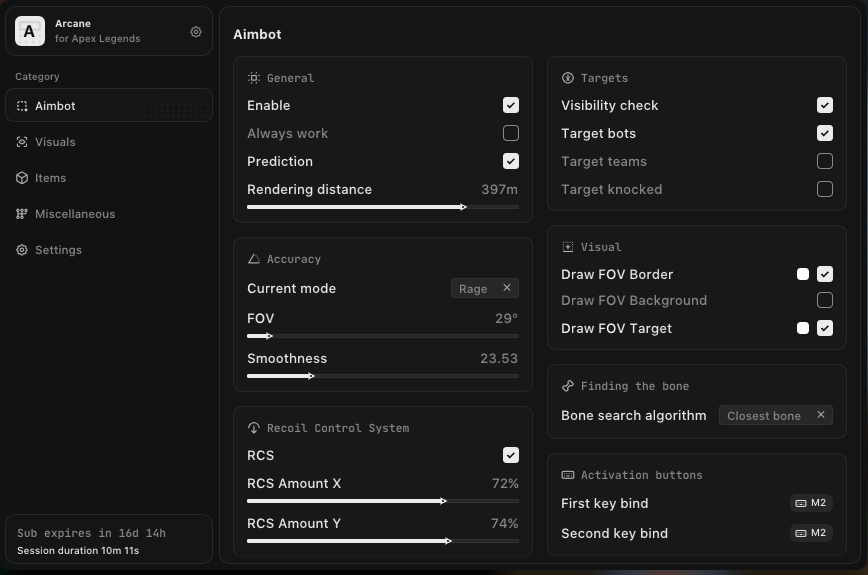Open the Bone search algorithm dropdown
868x575 pixels.
point(764,415)
